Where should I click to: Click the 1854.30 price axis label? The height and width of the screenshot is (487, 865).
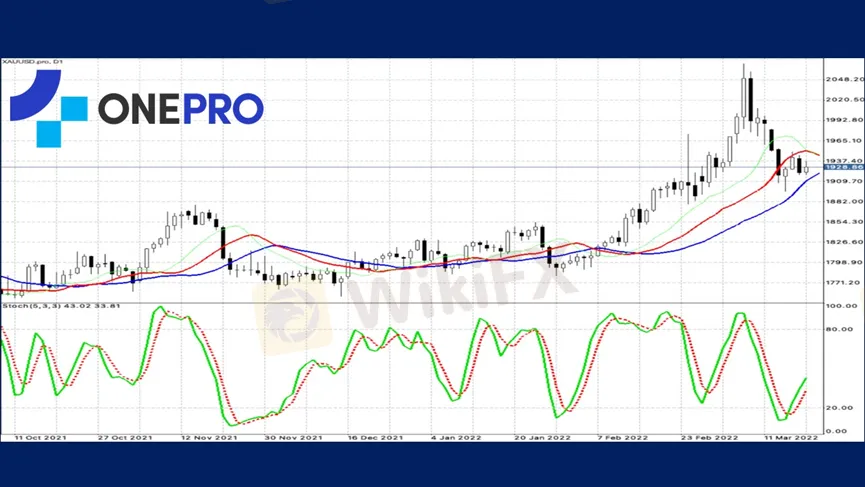(x=845, y=222)
